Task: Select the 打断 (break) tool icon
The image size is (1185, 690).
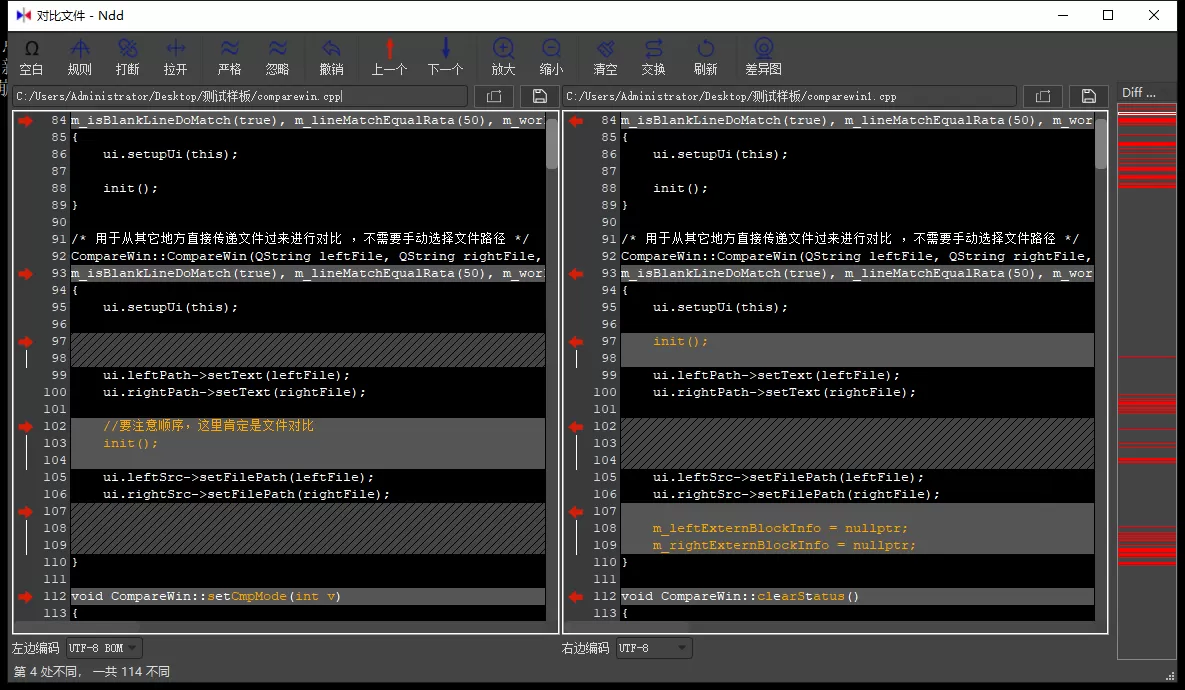Action: click(127, 56)
